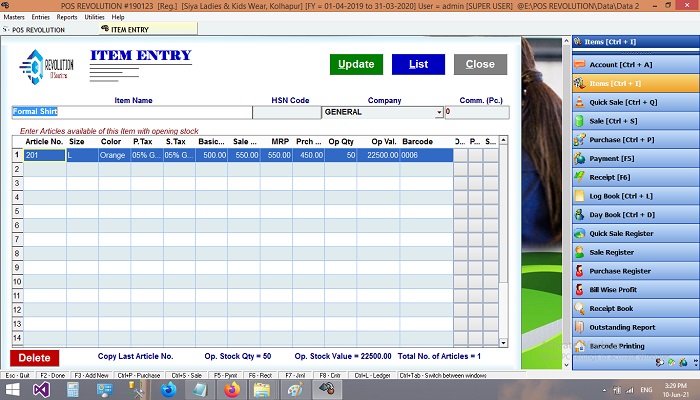Open Visual Studio from the taskbar

pos(42,390)
